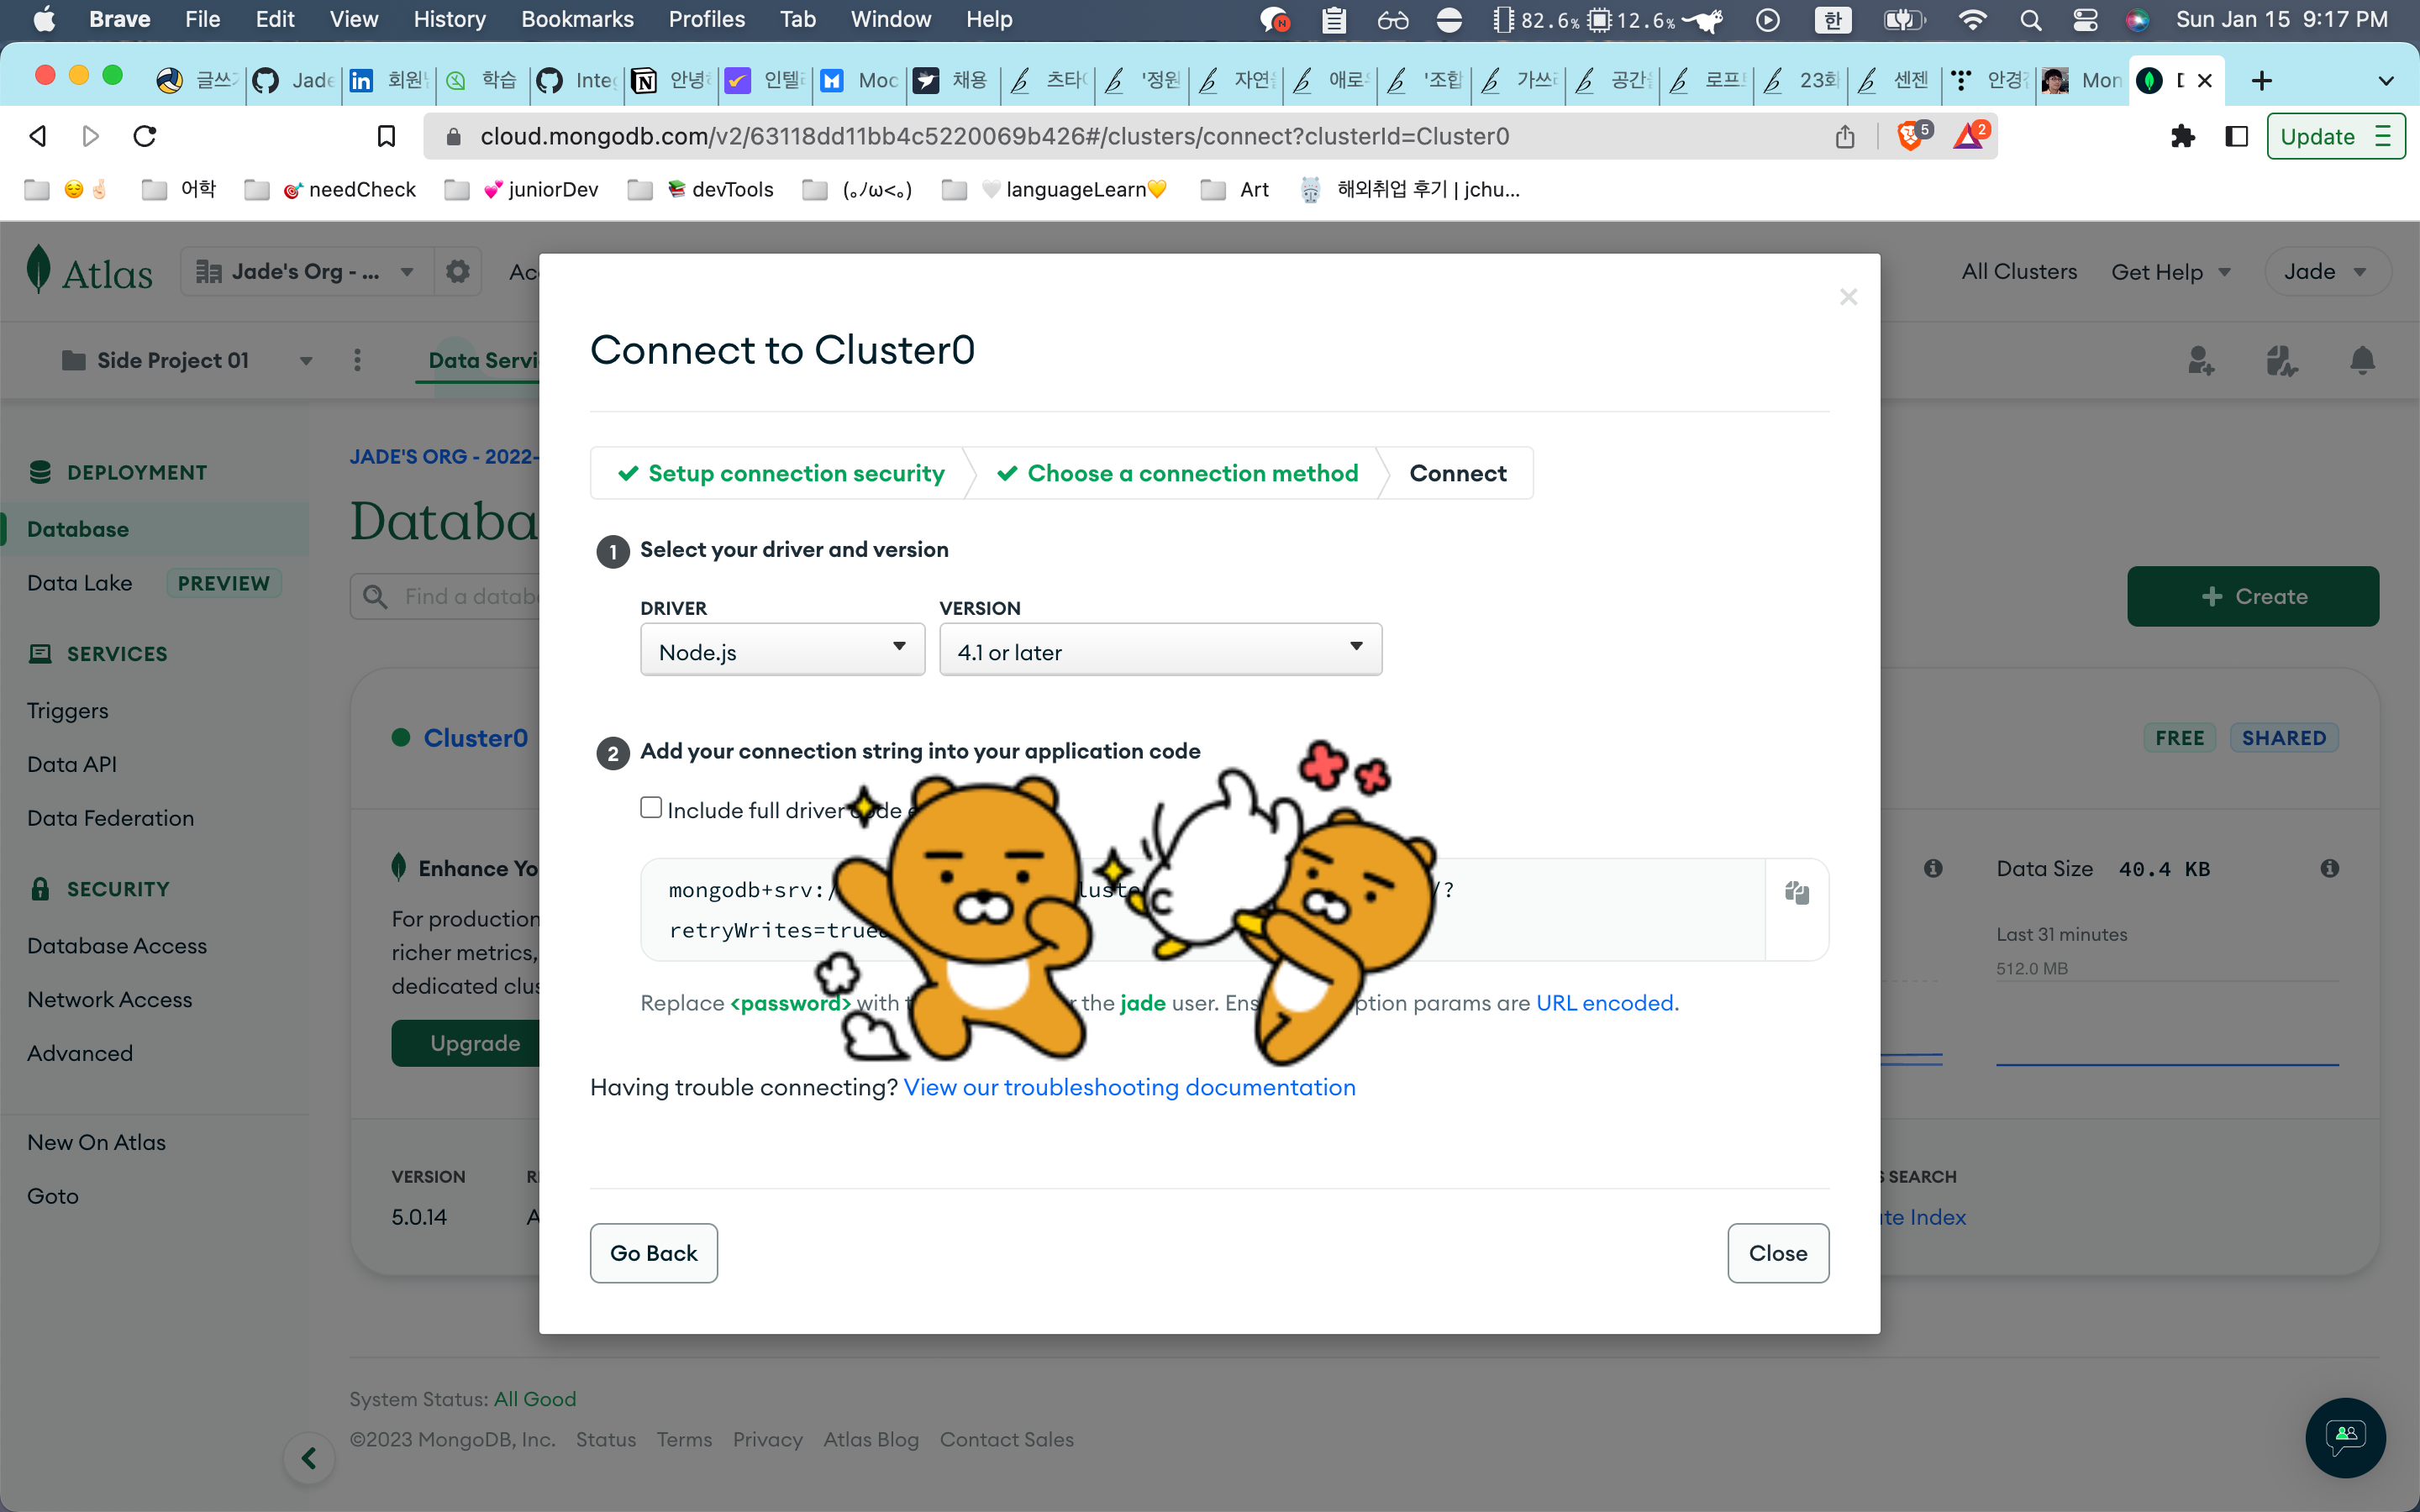Screen dimensions: 2420x1512
Task: Open the Node.js driver dropdown
Action: 782,651
